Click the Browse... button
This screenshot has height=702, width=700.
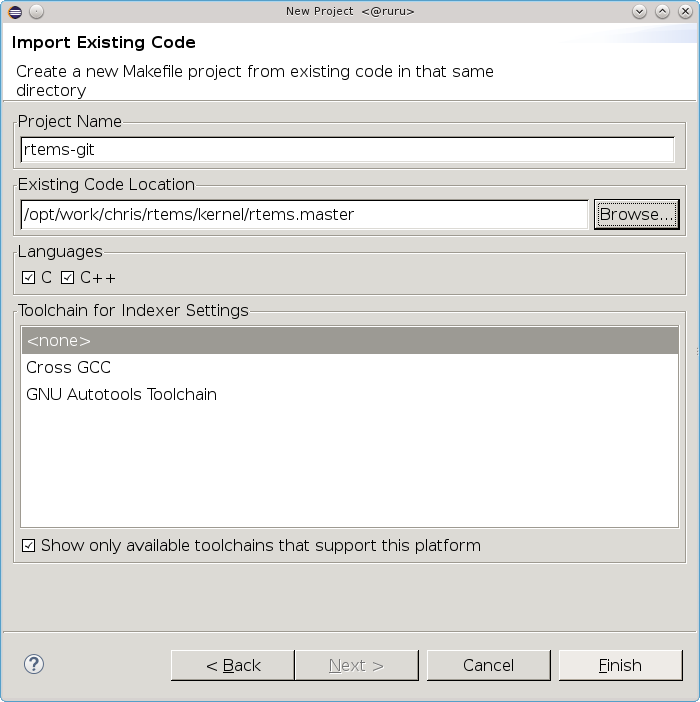tap(636, 214)
